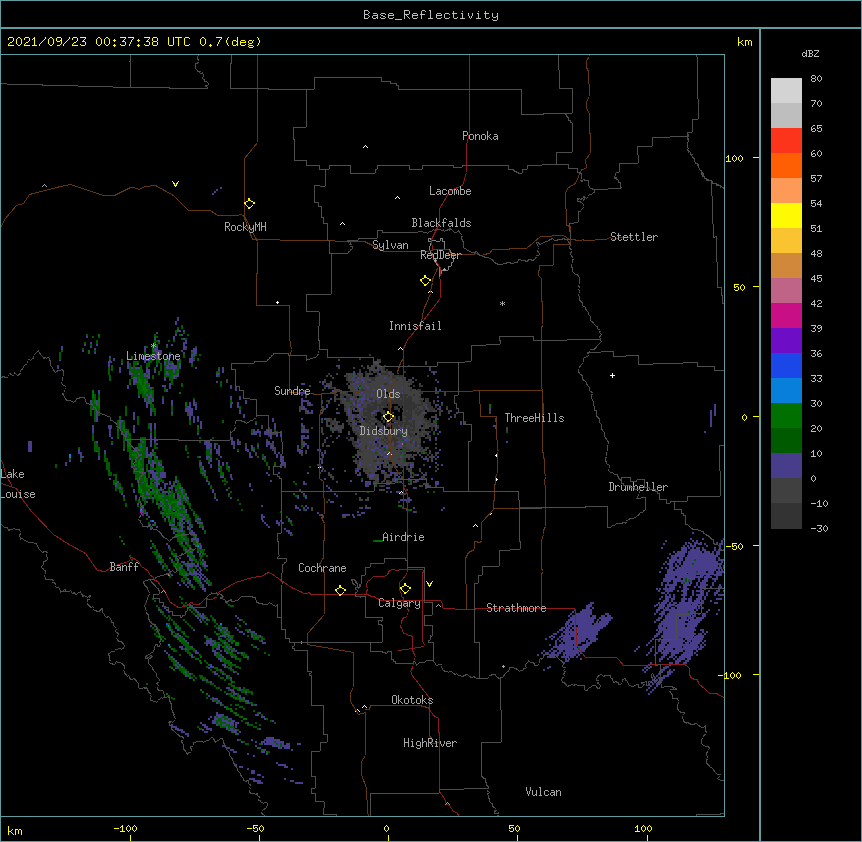Pick the magenta 42–39 dBZ legend swatch
The height and width of the screenshot is (842, 862).
pos(786,315)
